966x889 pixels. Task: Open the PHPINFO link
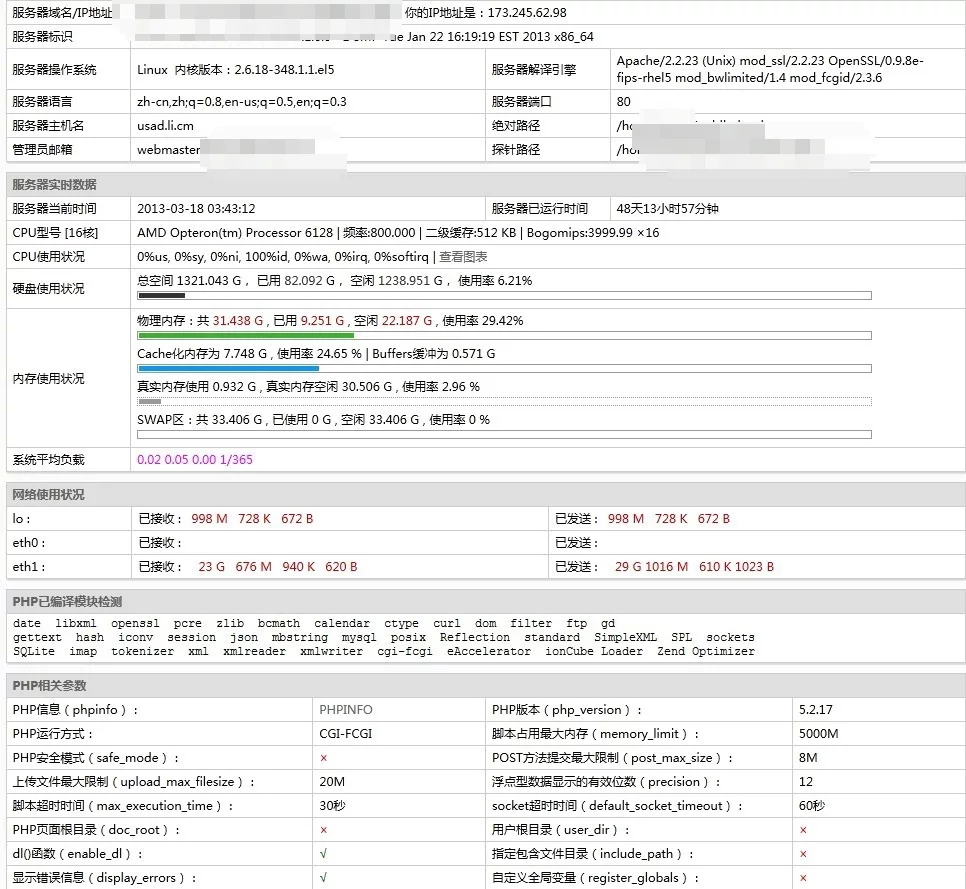point(346,710)
